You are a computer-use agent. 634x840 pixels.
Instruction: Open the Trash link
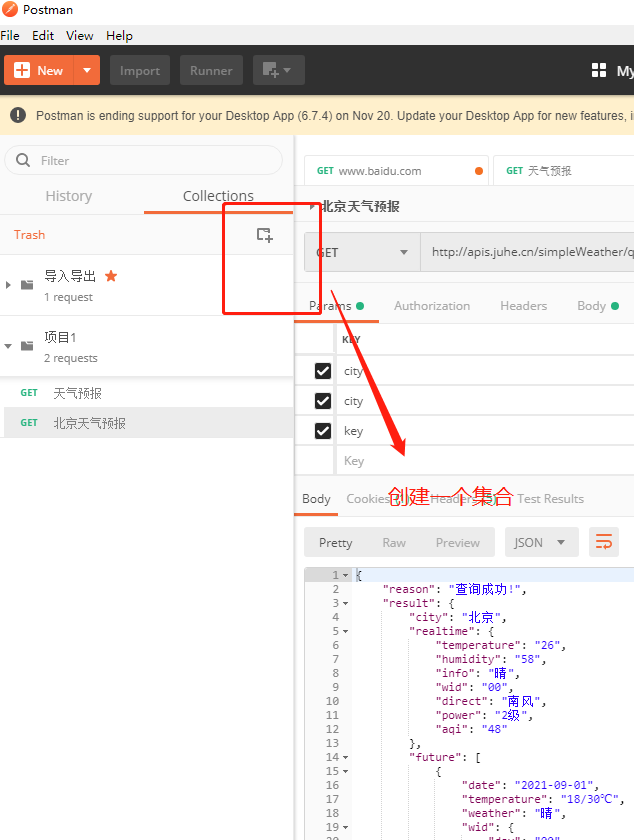pyautogui.click(x=29, y=235)
